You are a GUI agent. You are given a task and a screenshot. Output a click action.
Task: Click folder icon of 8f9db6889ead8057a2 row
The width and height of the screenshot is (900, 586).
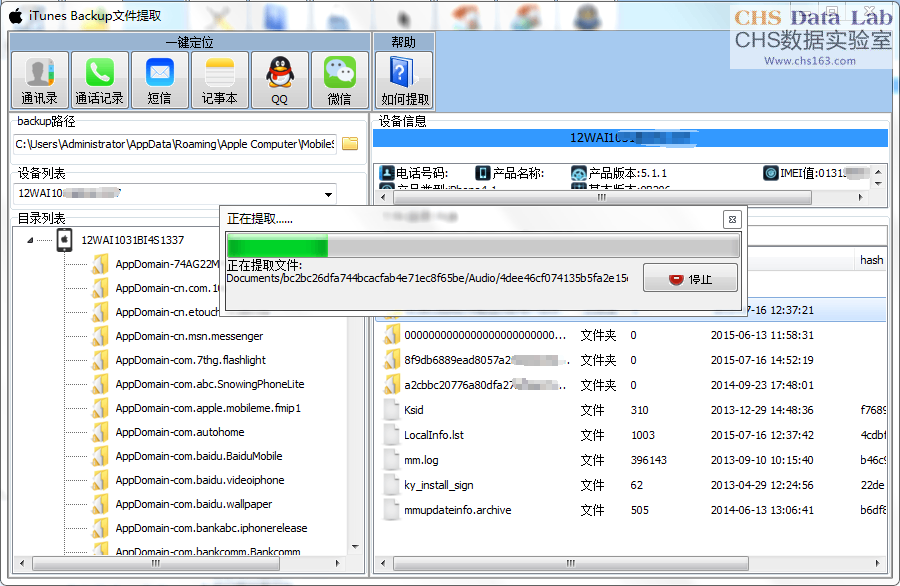[391, 360]
